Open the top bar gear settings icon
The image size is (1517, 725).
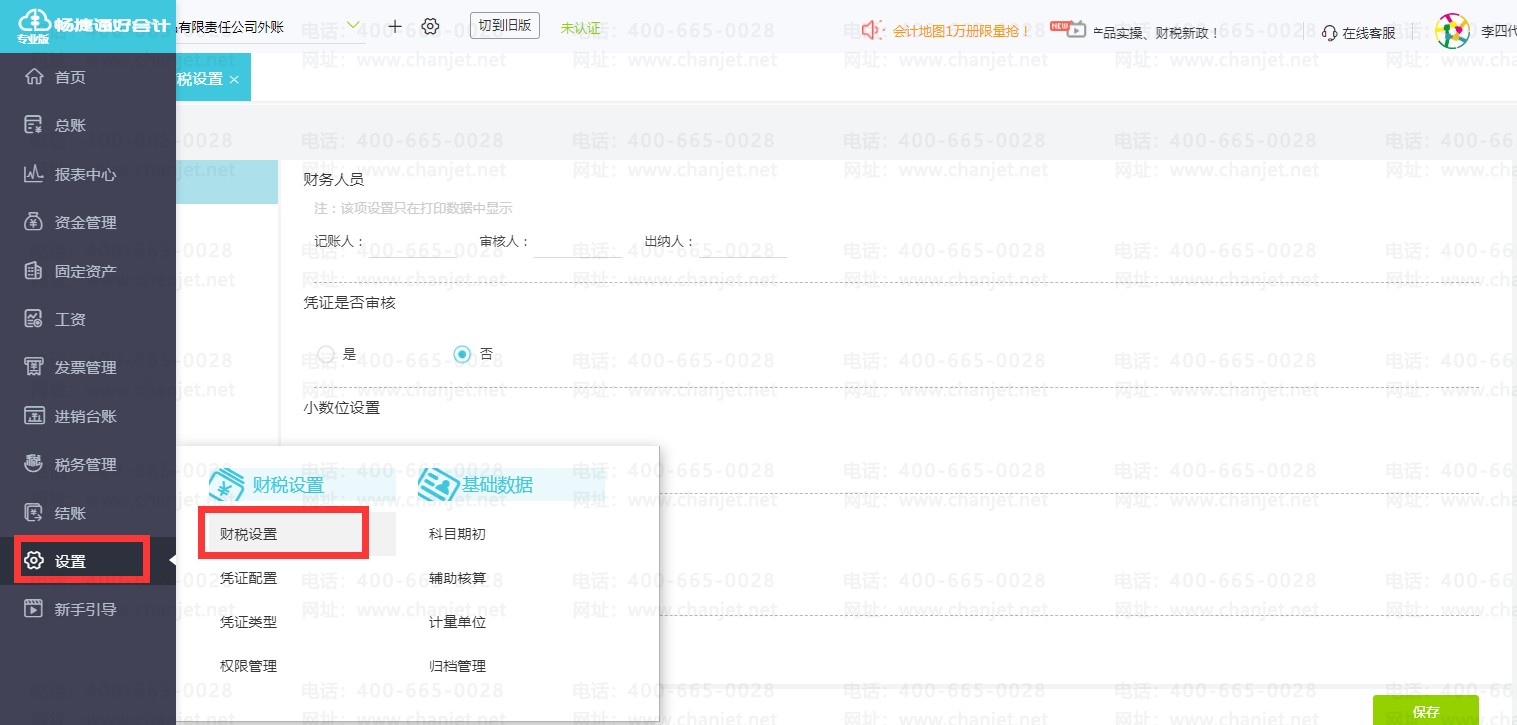(x=430, y=26)
